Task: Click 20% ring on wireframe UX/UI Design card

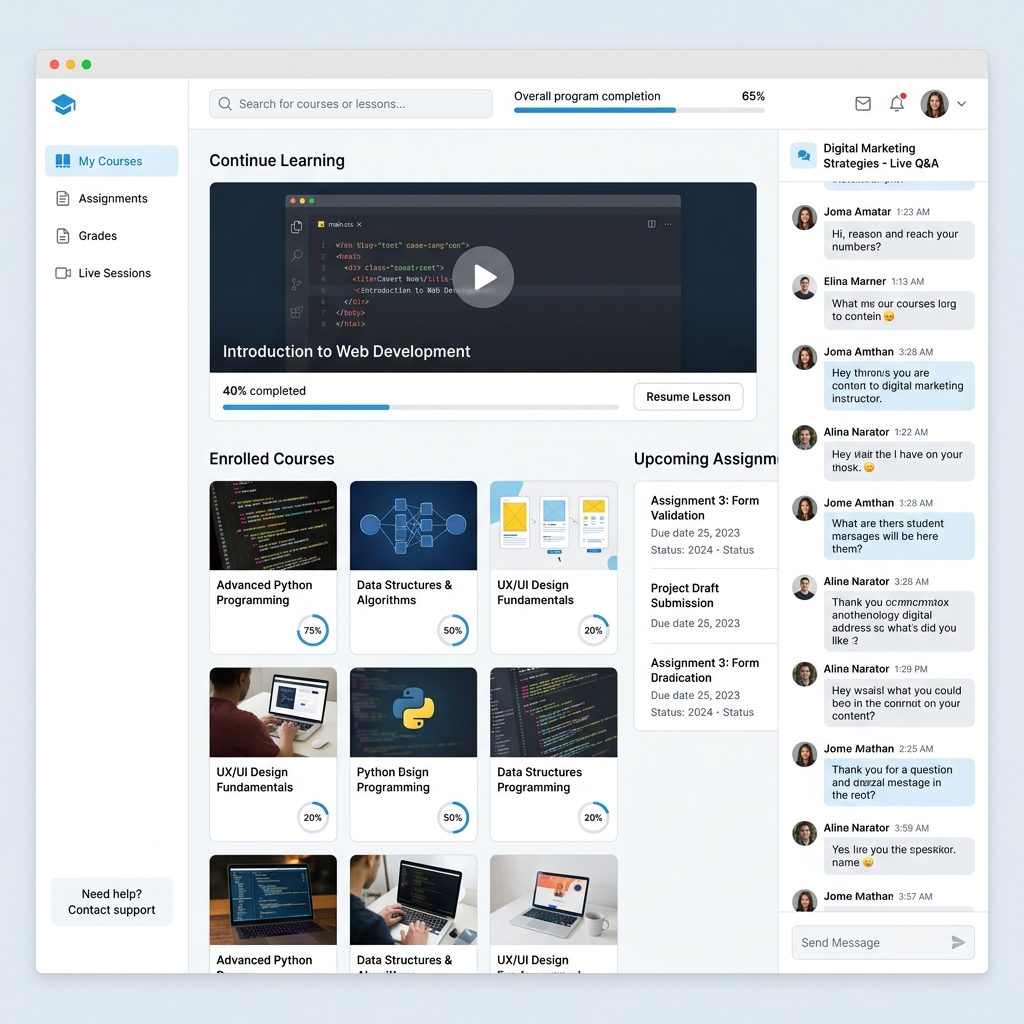Action: click(x=593, y=630)
